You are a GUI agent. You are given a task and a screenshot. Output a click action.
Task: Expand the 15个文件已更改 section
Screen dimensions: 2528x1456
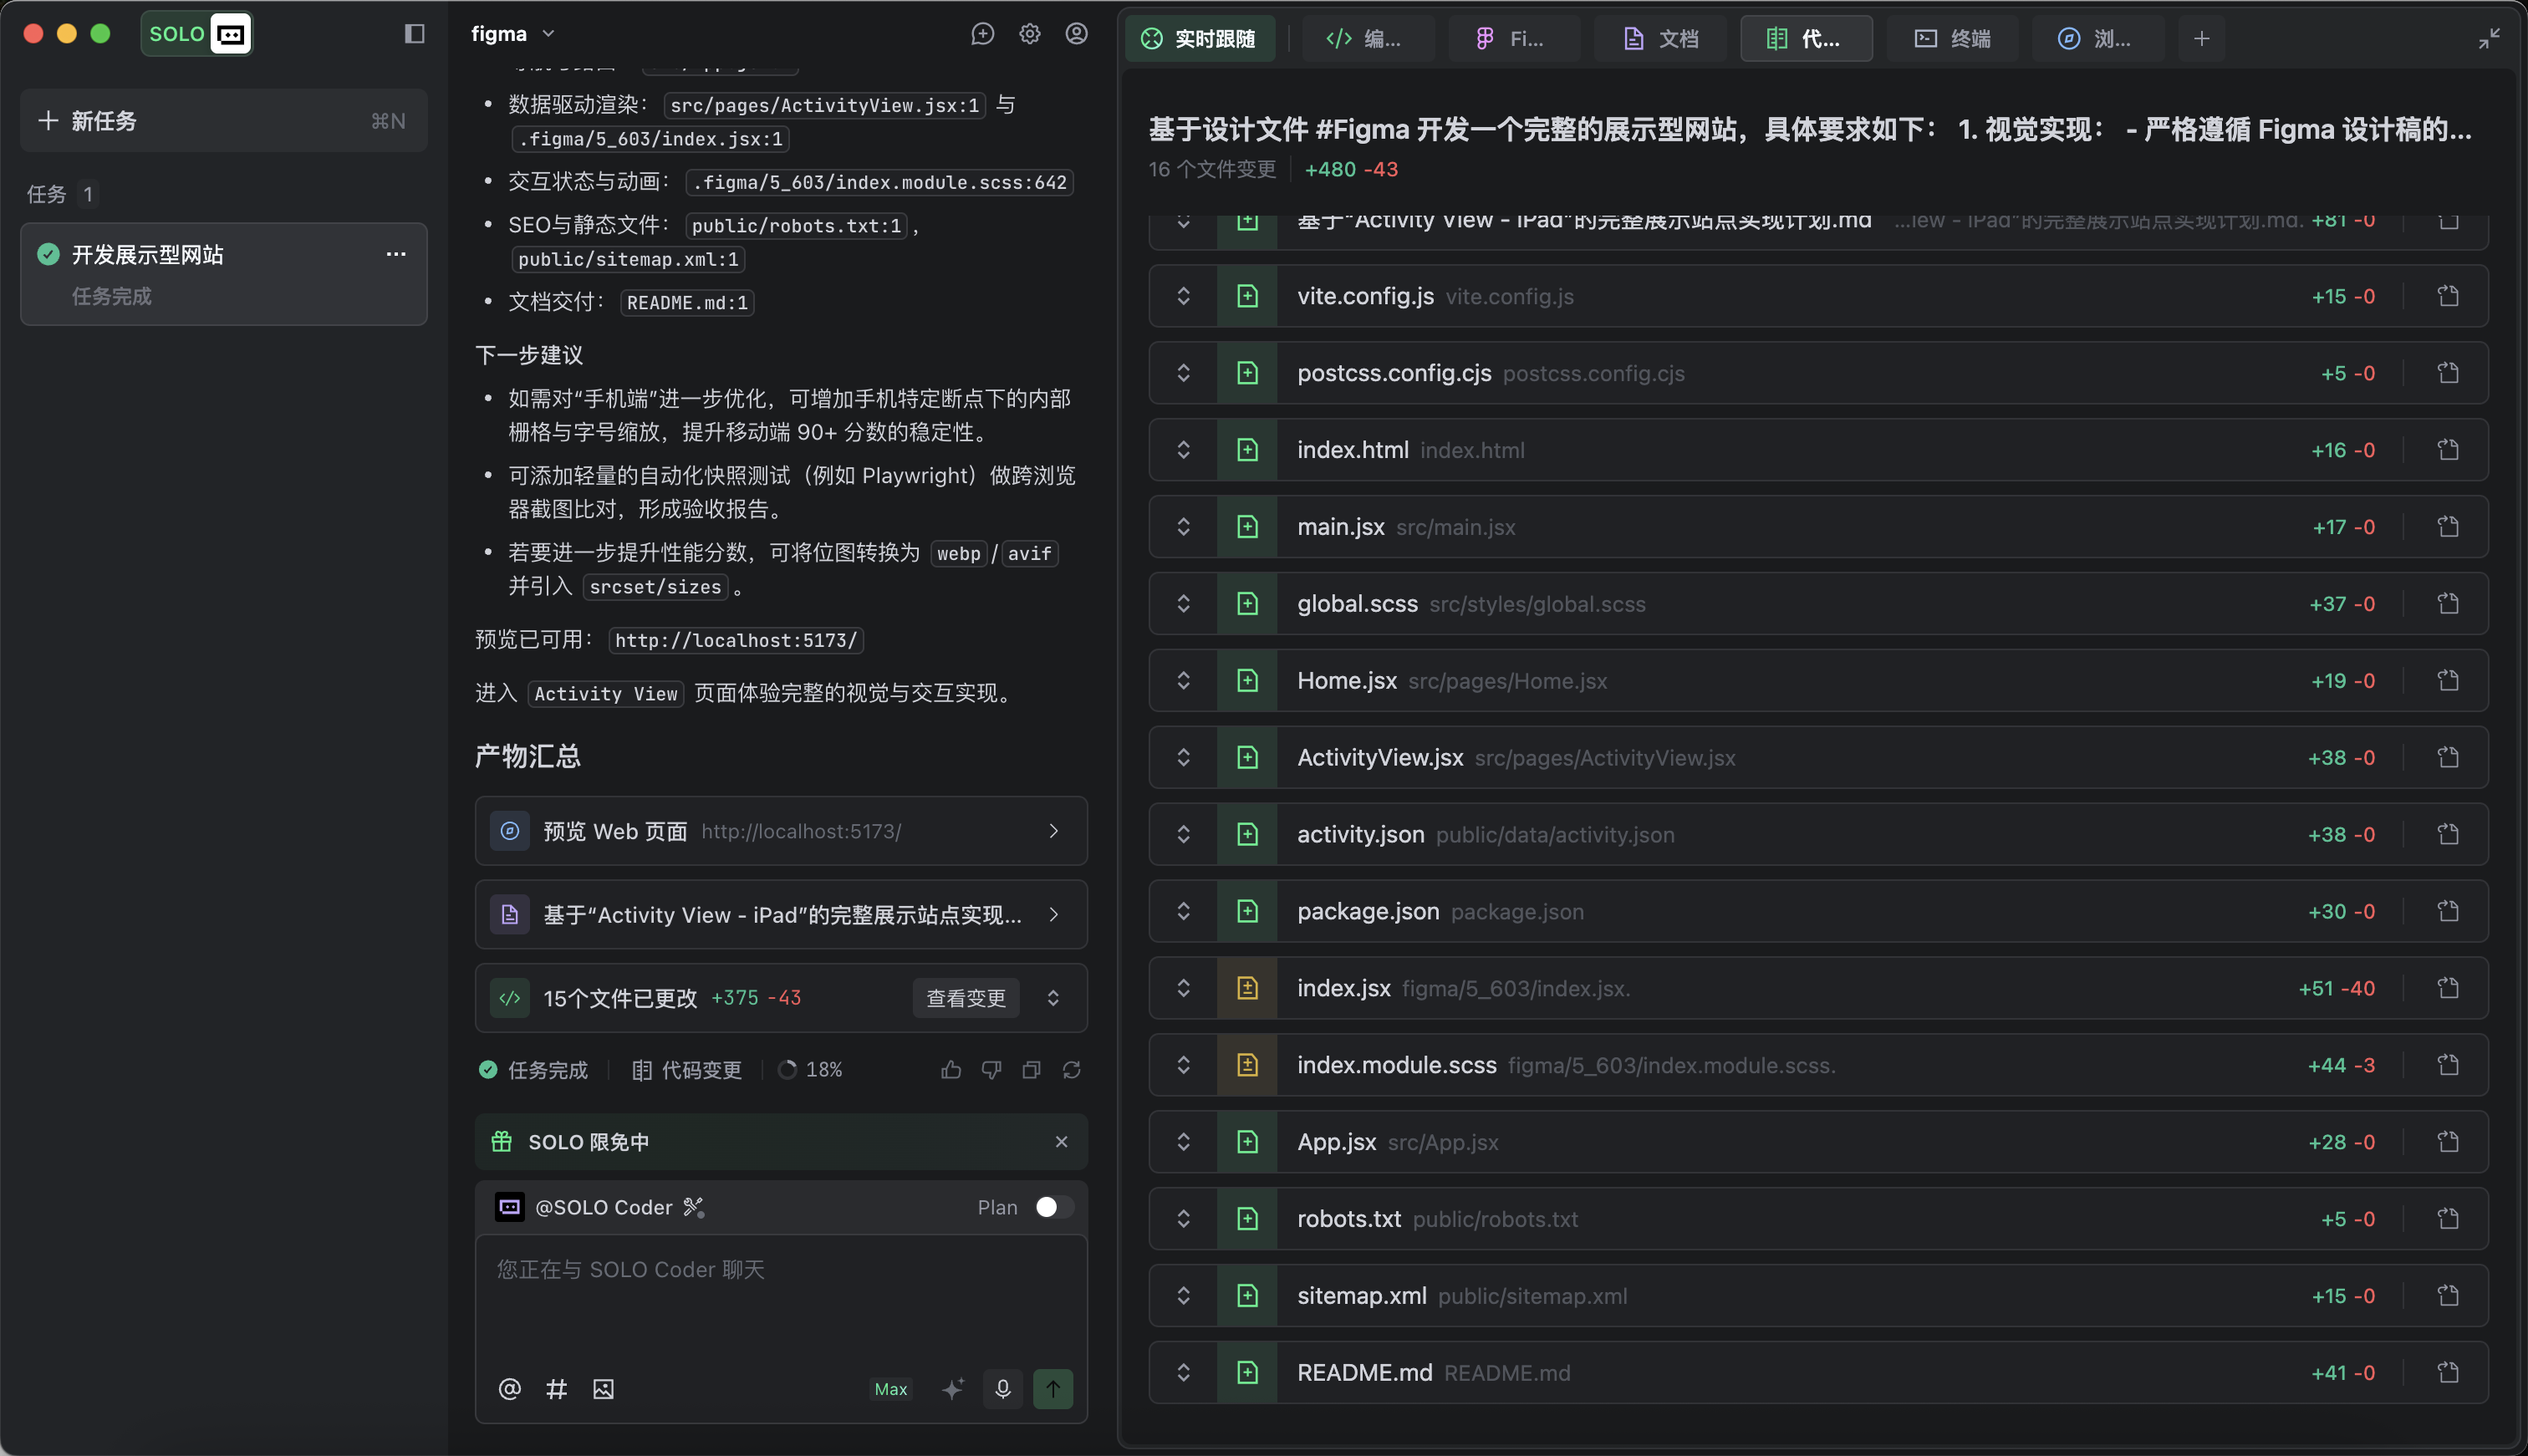(x=1053, y=998)
